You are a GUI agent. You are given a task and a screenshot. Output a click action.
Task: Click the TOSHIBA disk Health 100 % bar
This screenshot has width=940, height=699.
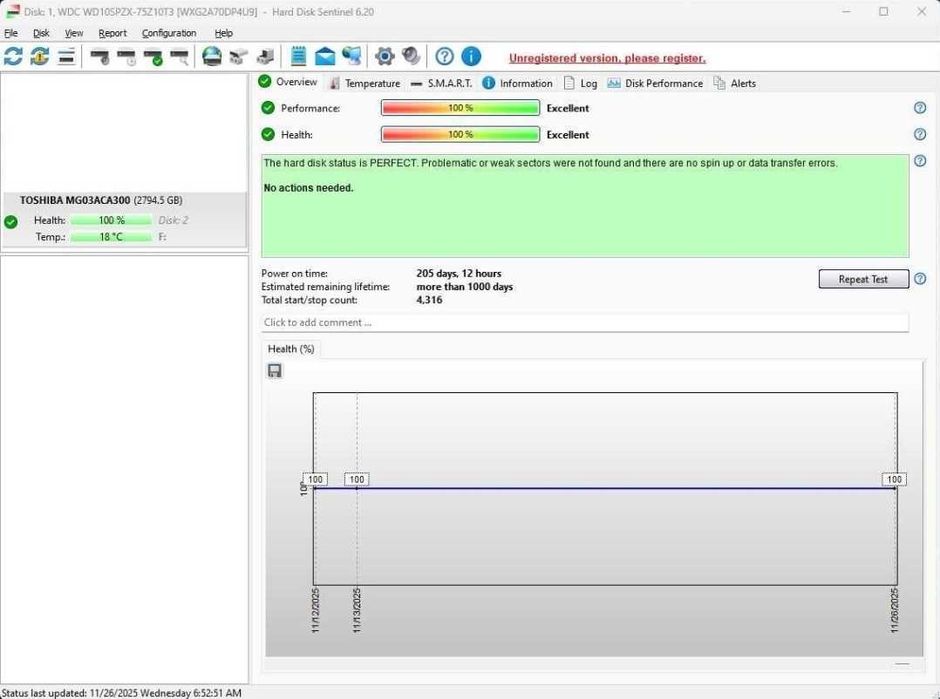click(111, 221)
